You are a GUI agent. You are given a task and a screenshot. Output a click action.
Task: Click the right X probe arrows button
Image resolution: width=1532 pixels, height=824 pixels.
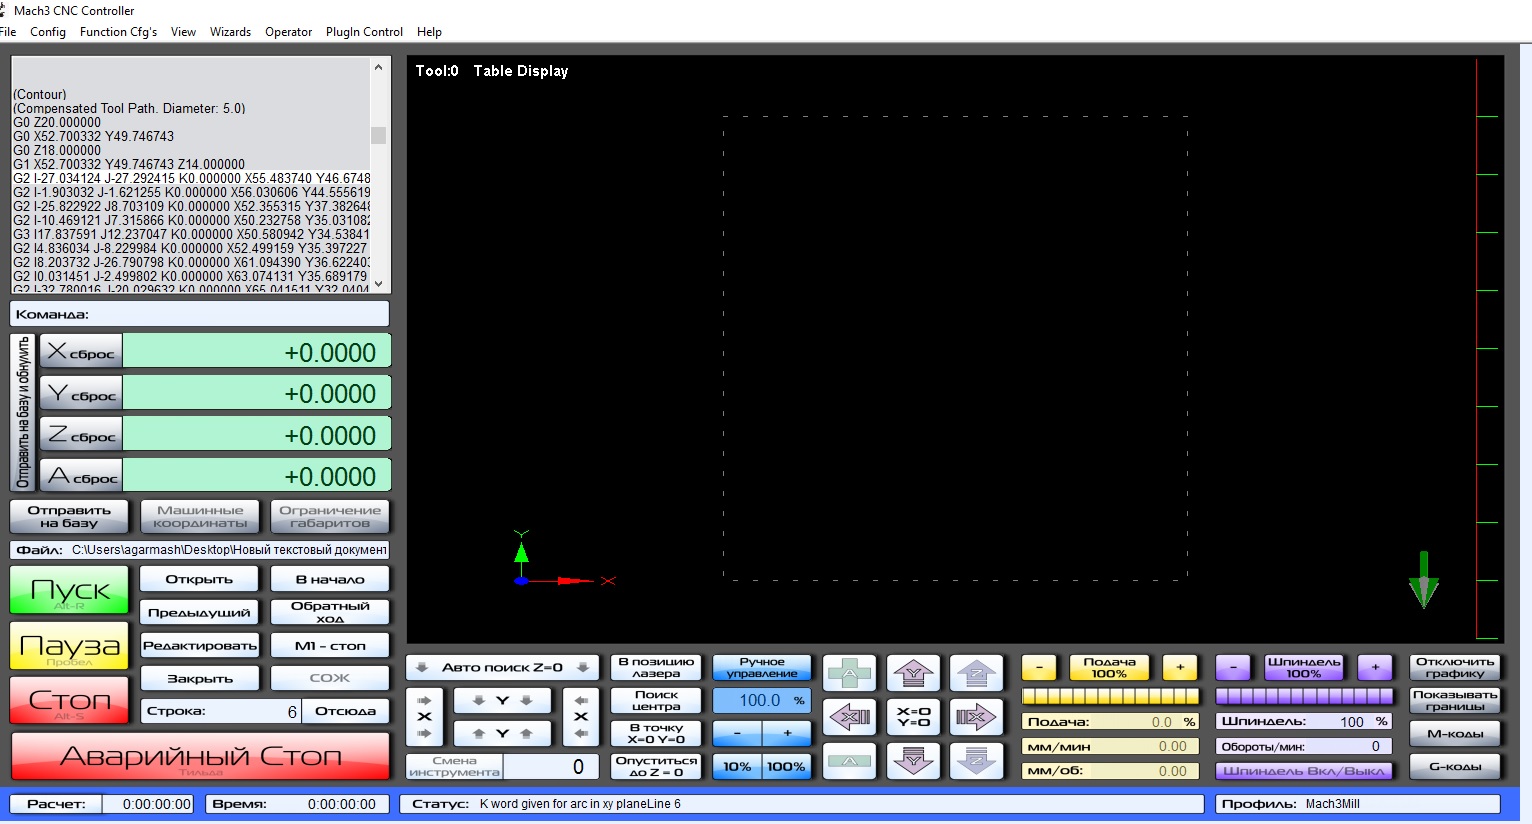tap(580, 717)
